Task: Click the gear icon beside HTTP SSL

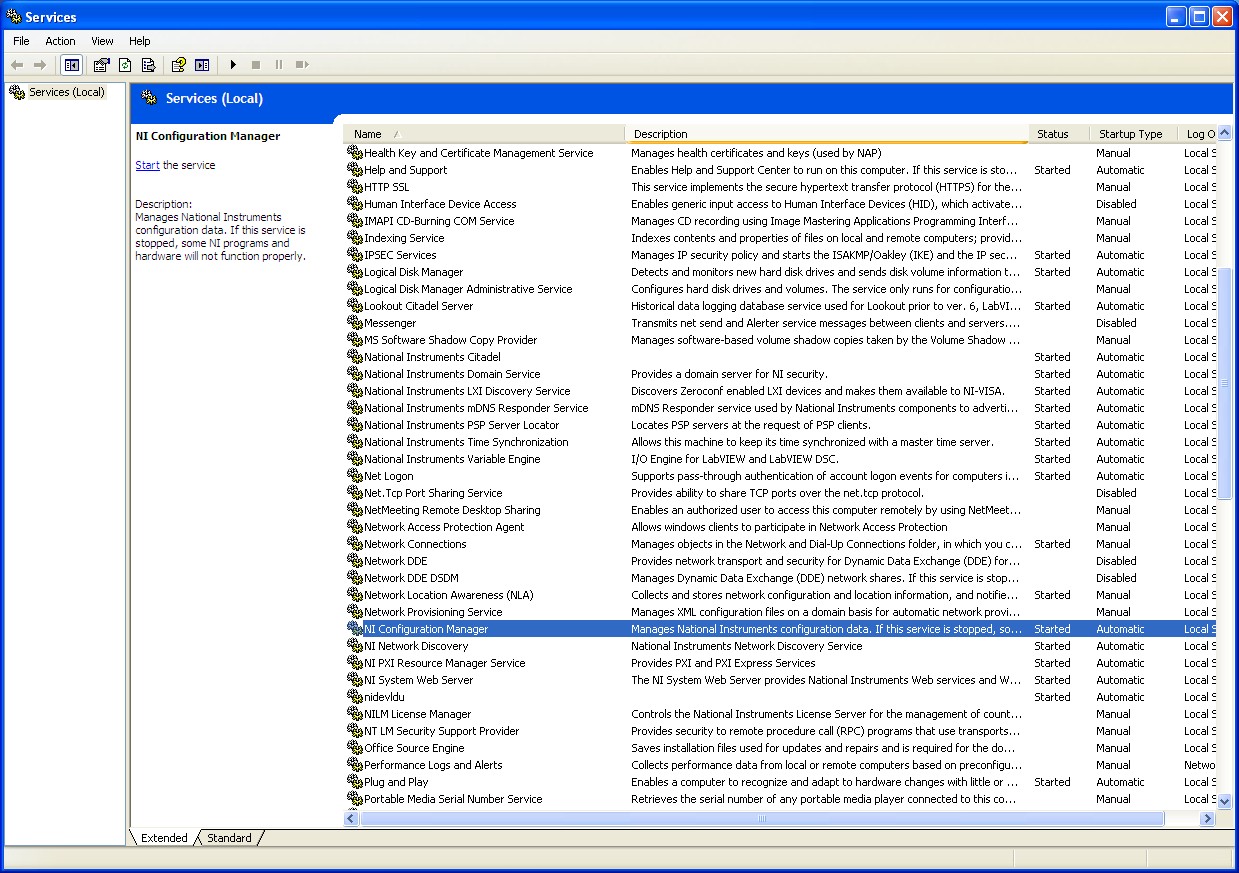Action: pyautogui.click(x=354, y=187)
